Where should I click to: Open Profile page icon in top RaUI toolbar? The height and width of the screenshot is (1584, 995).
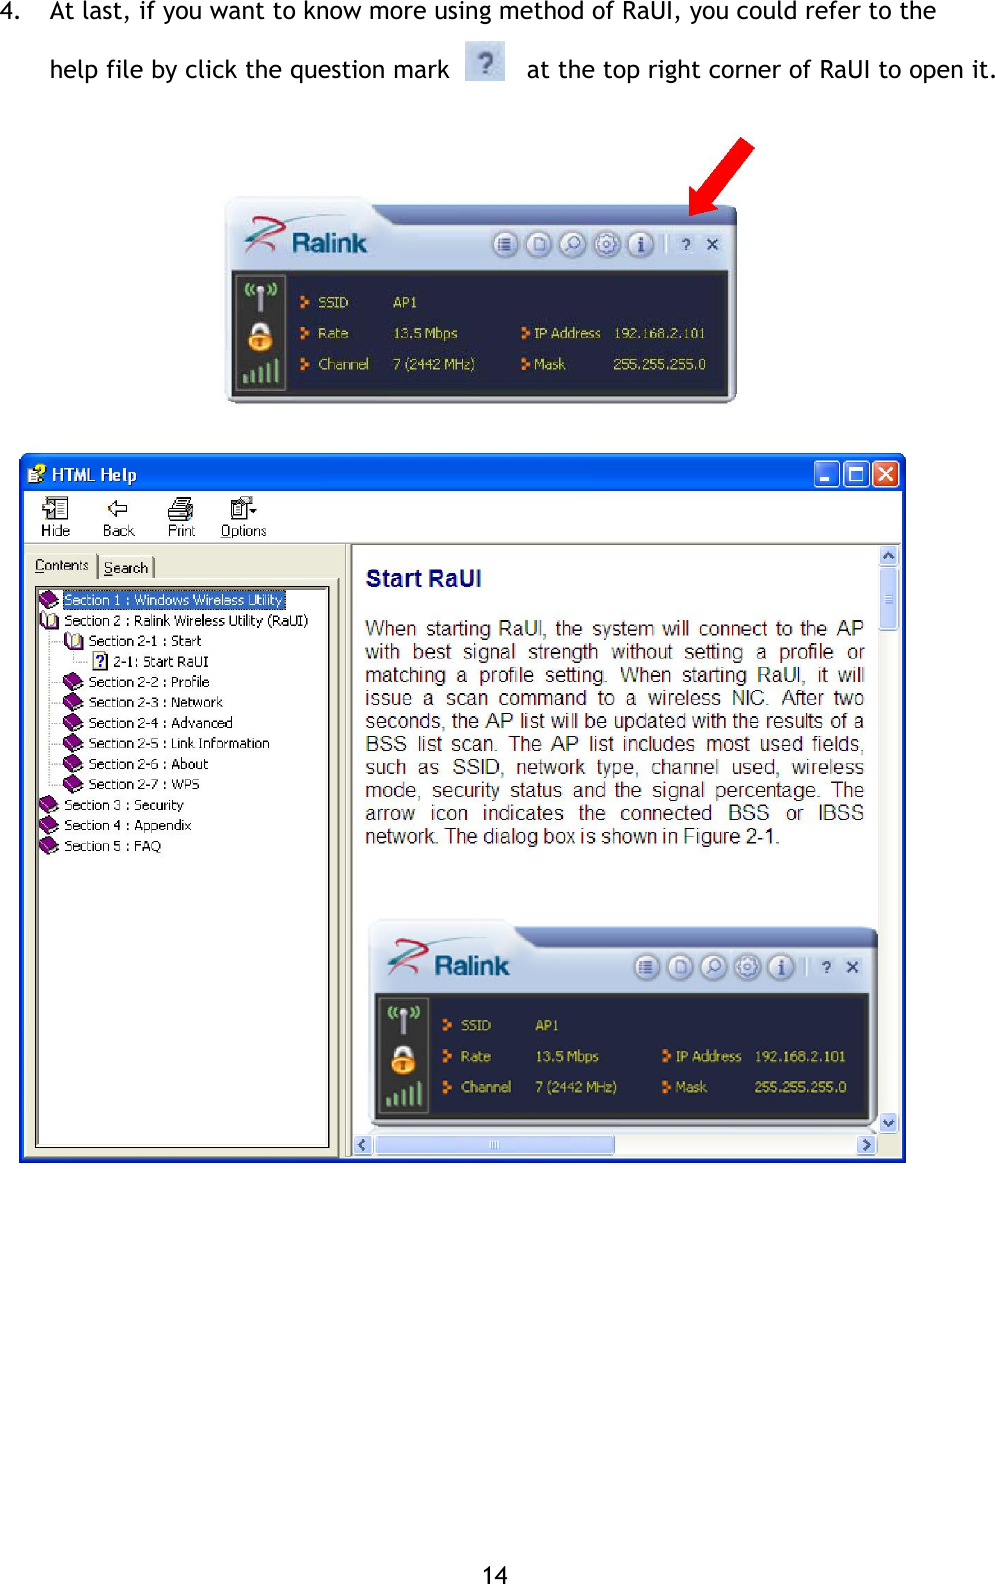[x=539, y=244]
